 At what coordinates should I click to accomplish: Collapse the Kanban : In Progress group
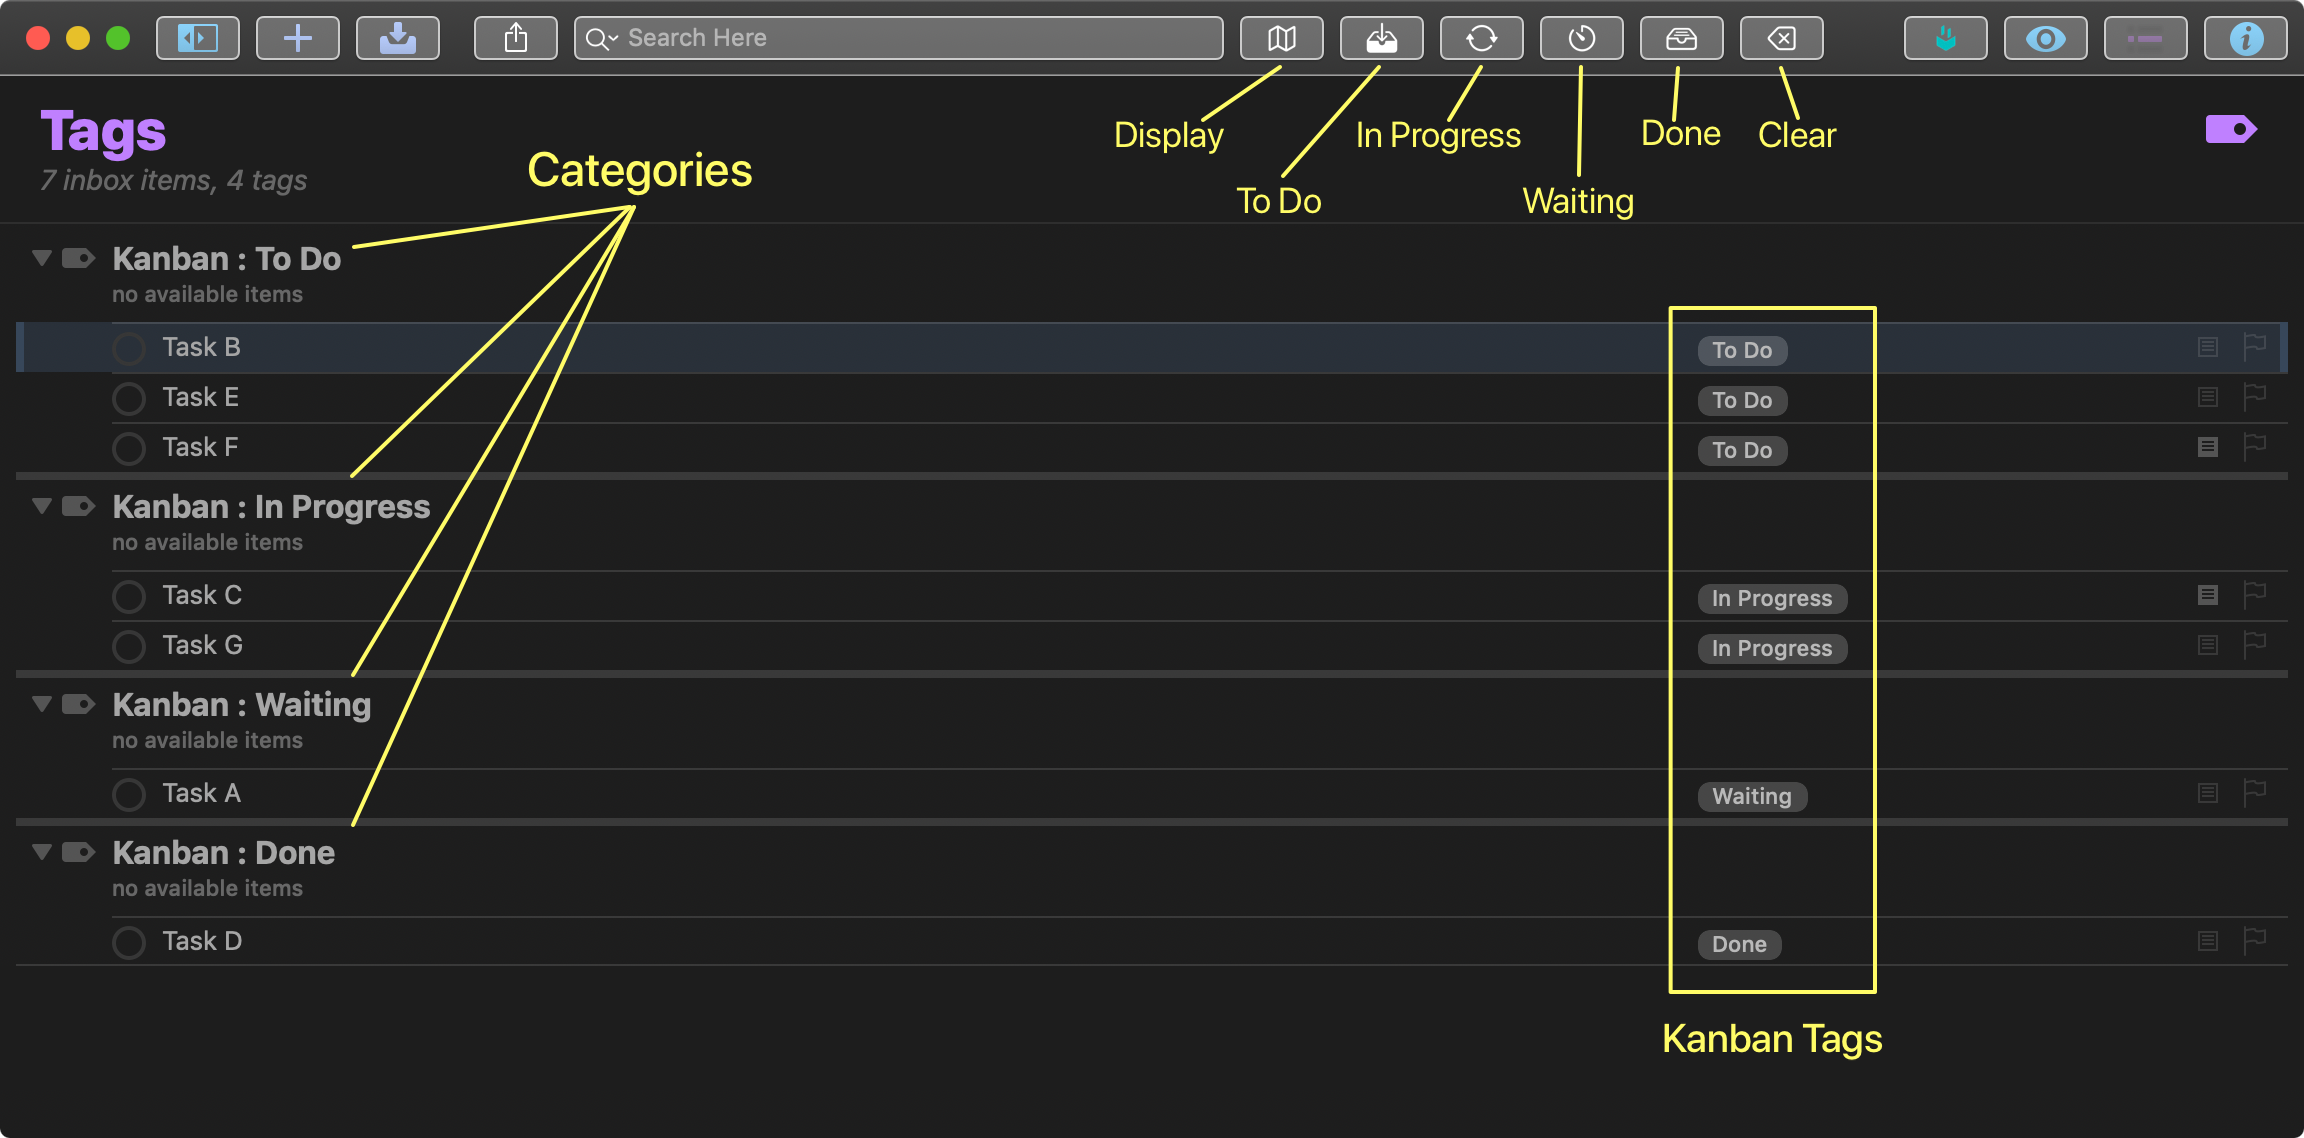42,506
